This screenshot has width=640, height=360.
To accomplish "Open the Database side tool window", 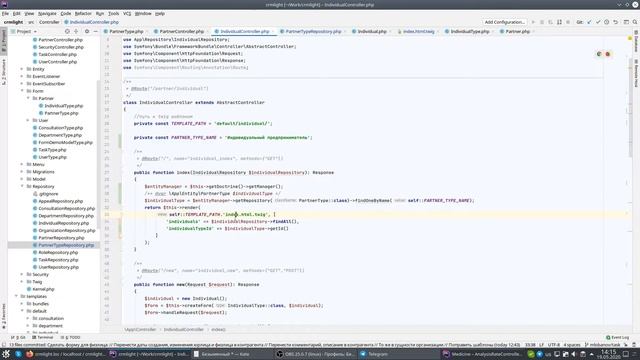I will pos(636,41).
